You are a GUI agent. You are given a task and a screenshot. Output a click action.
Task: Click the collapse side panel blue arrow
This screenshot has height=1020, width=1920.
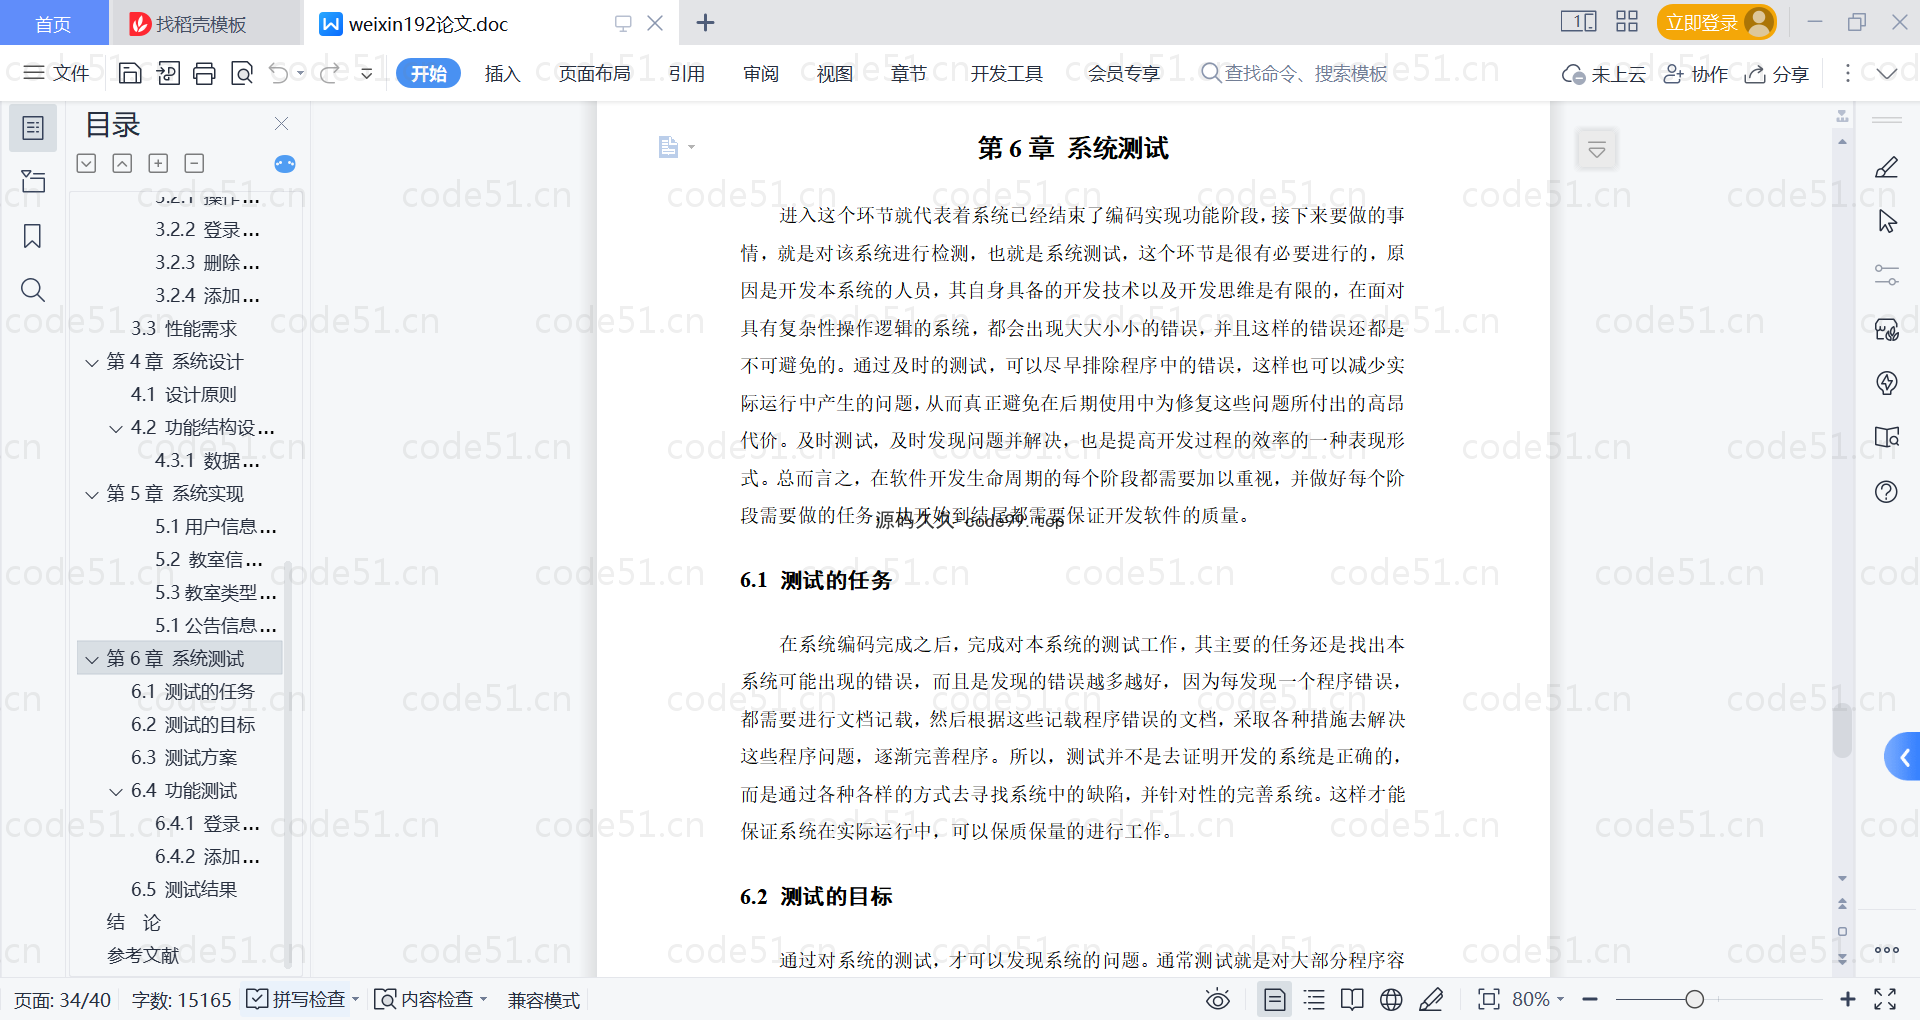point(1903,757)
